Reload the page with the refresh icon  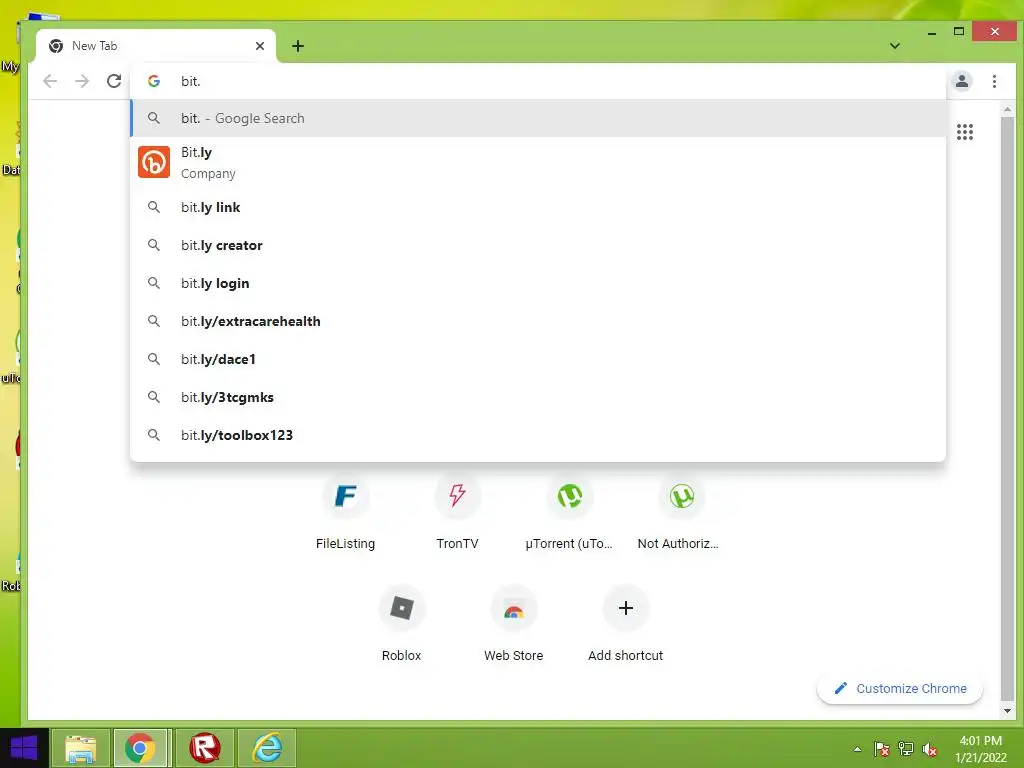[x=114, y=81]
